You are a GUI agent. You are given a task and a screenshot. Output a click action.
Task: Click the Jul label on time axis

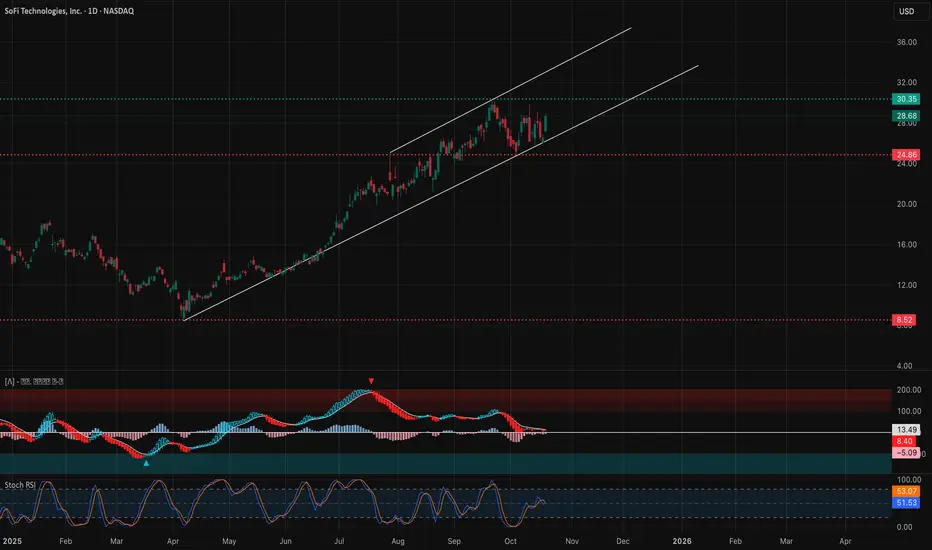pos(339,541)
